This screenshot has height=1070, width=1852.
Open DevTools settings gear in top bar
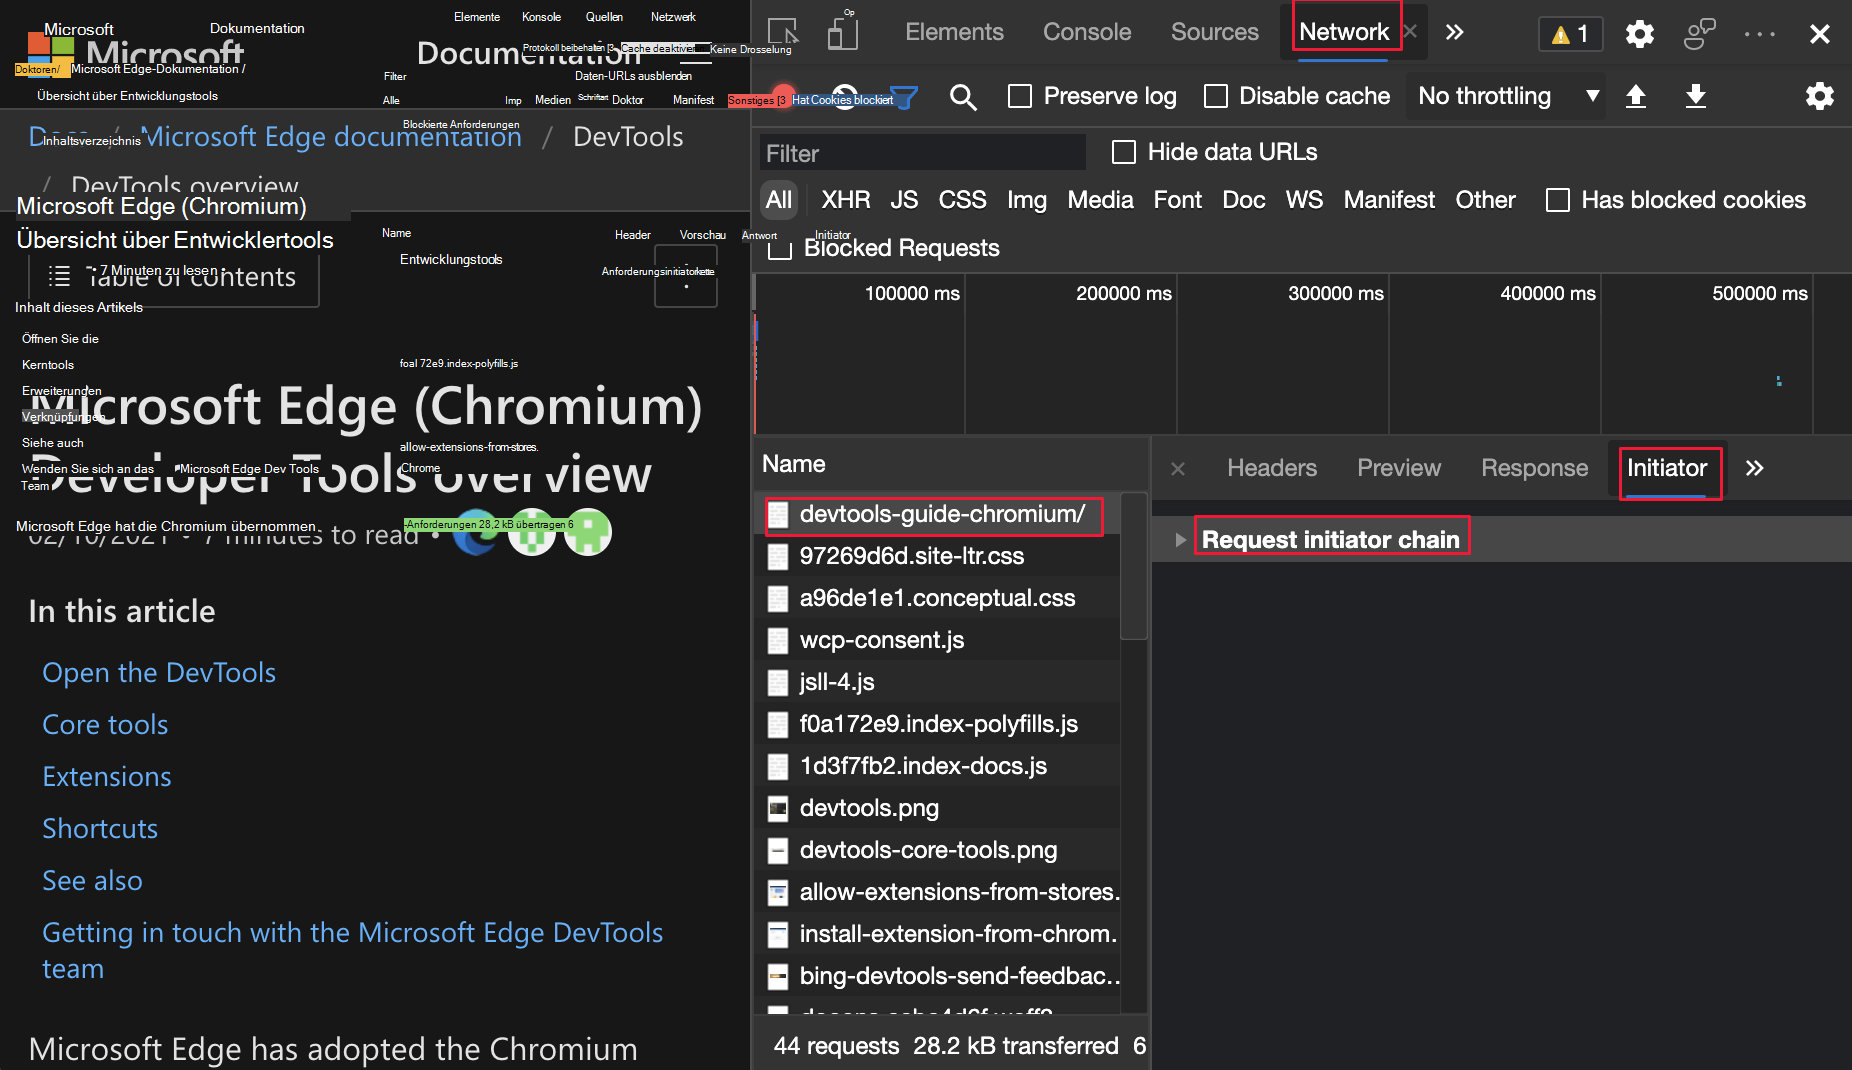(x=1639, y=34)
